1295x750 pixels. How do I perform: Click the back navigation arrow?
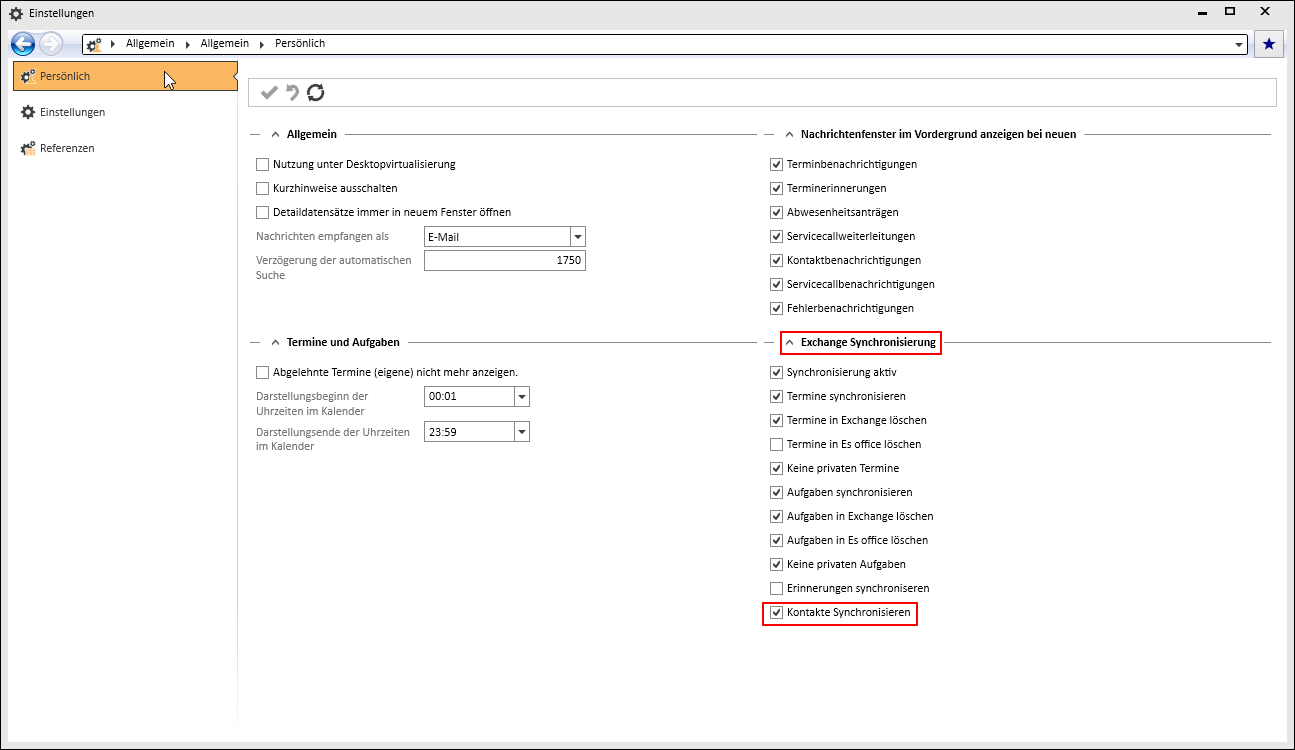[x=23, y=44]
